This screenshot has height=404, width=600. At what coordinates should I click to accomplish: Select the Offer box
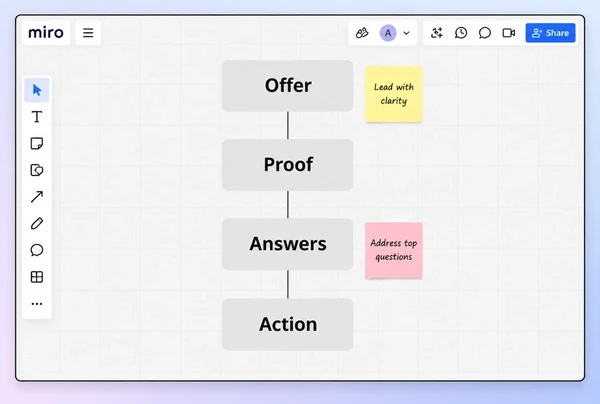click(x=288, y=86)
